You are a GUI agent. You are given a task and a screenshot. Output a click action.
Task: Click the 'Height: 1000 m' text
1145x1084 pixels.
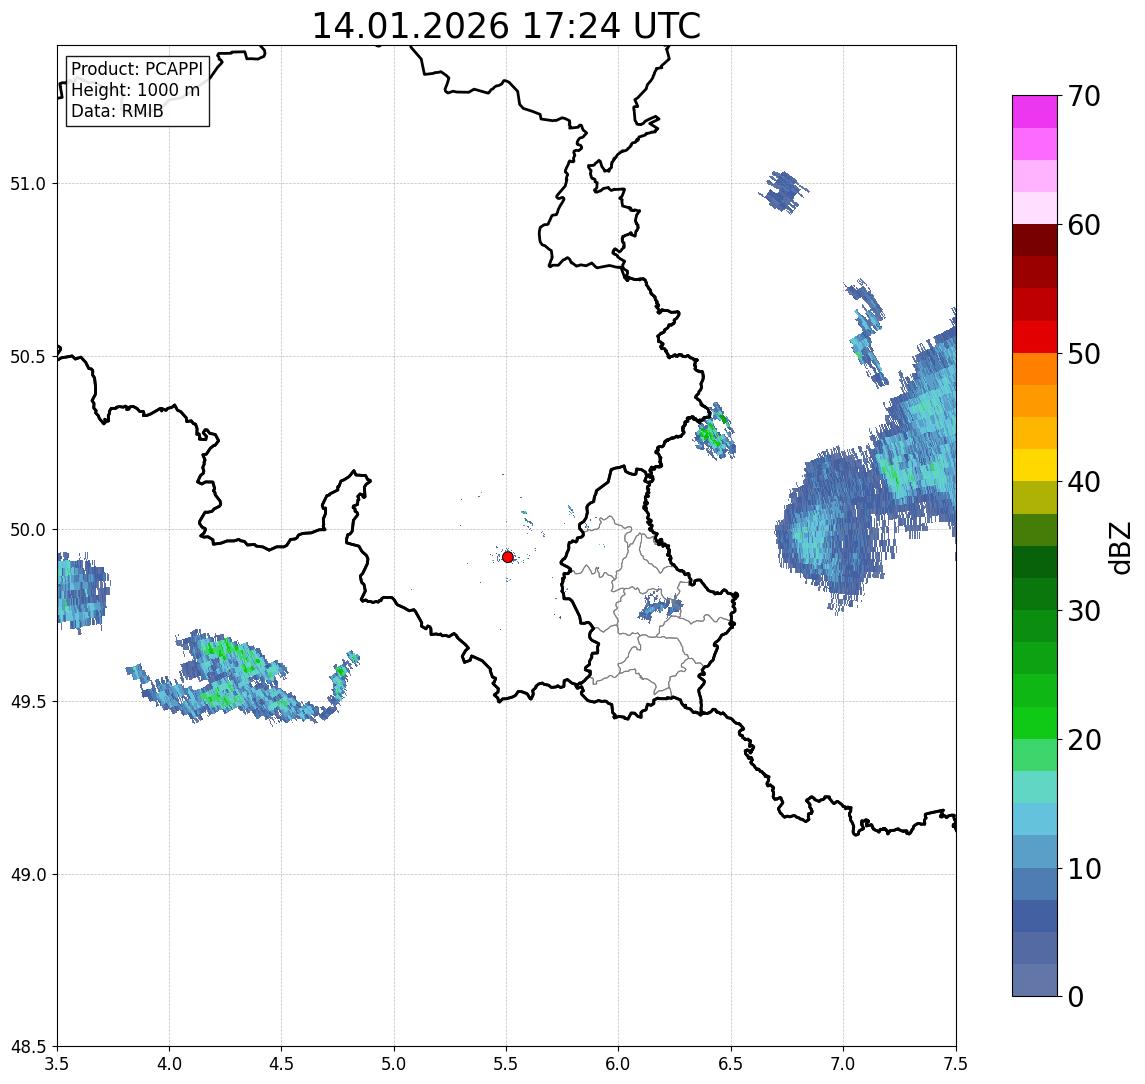[135, 90]
